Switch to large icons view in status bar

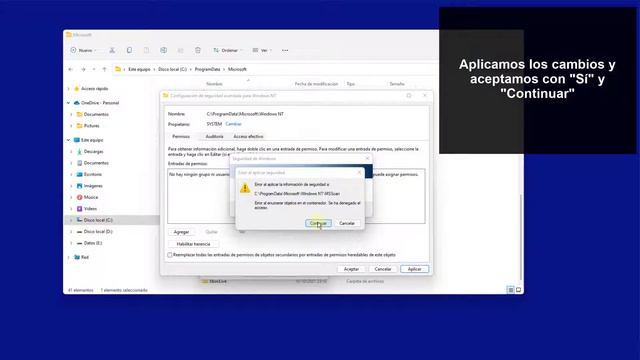coord(518,290)
